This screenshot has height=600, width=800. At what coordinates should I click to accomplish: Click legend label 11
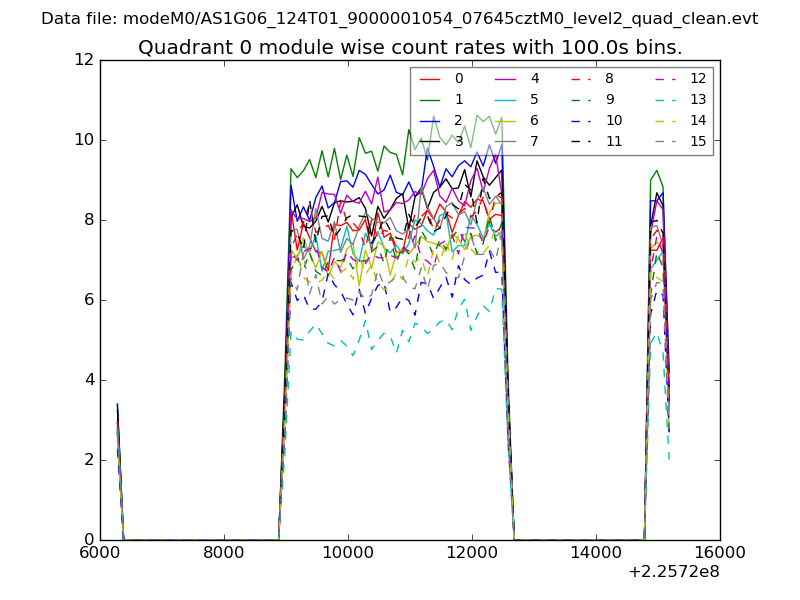tap(613, 141)
